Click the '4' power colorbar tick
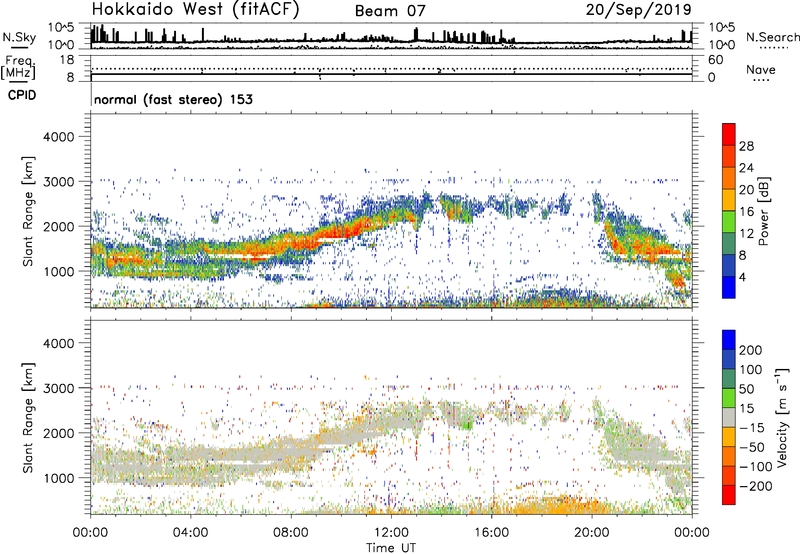 pyautogui.click(x=743, y=277)
